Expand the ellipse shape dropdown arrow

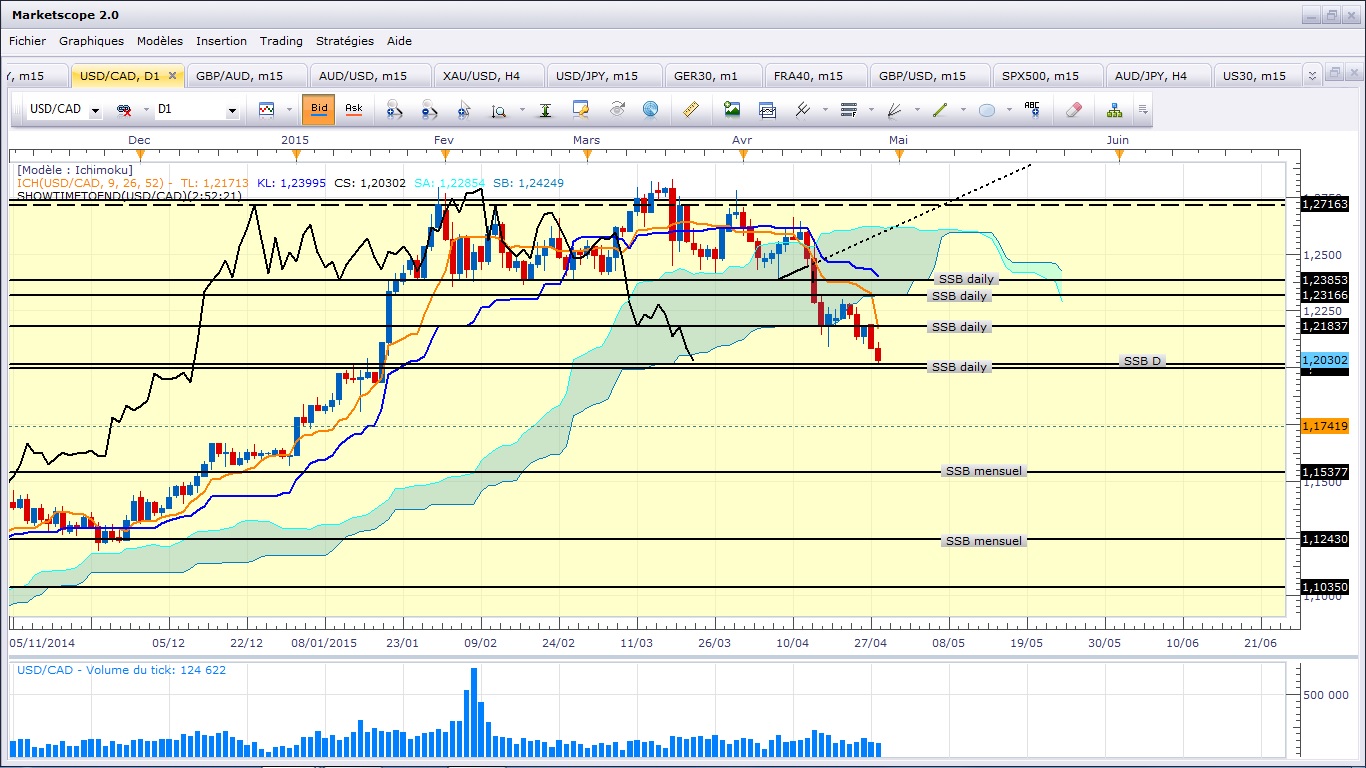(x=1009, y=110)
